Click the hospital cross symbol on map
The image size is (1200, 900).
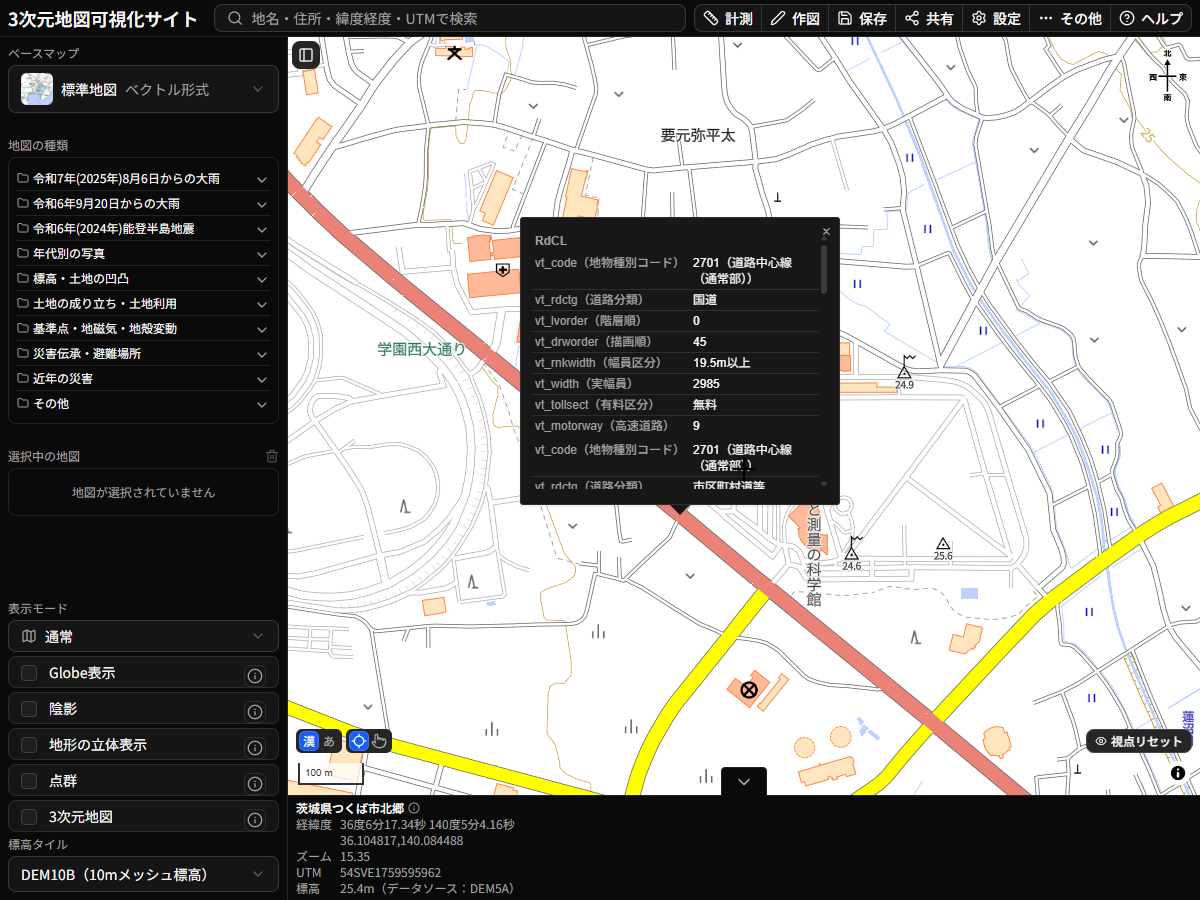[x=503, y=270]
